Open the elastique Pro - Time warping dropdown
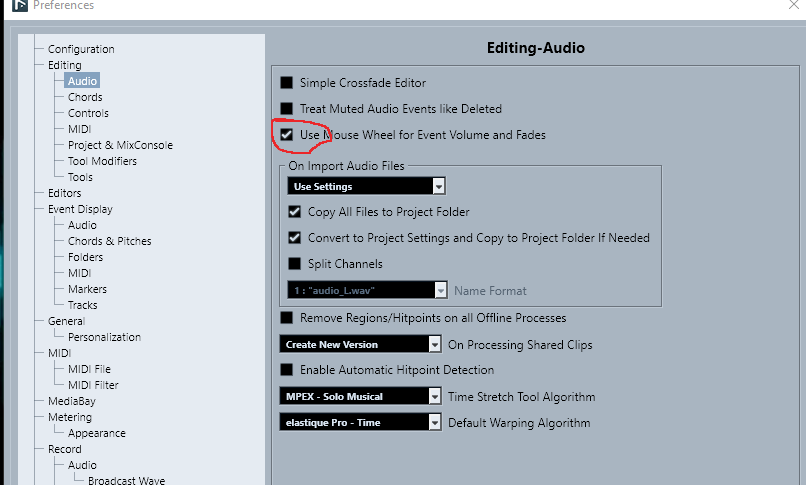This screenshot has height=485, width=806. 434,422
